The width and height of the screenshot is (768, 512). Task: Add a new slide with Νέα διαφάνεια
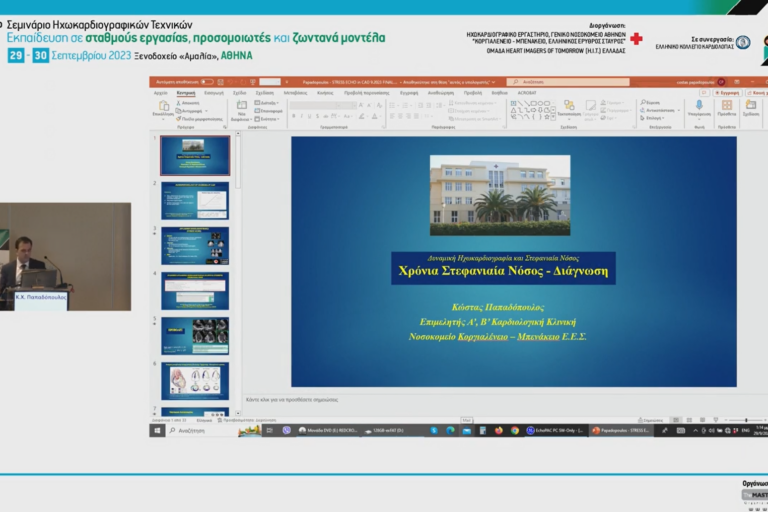(x=241, y=108)
